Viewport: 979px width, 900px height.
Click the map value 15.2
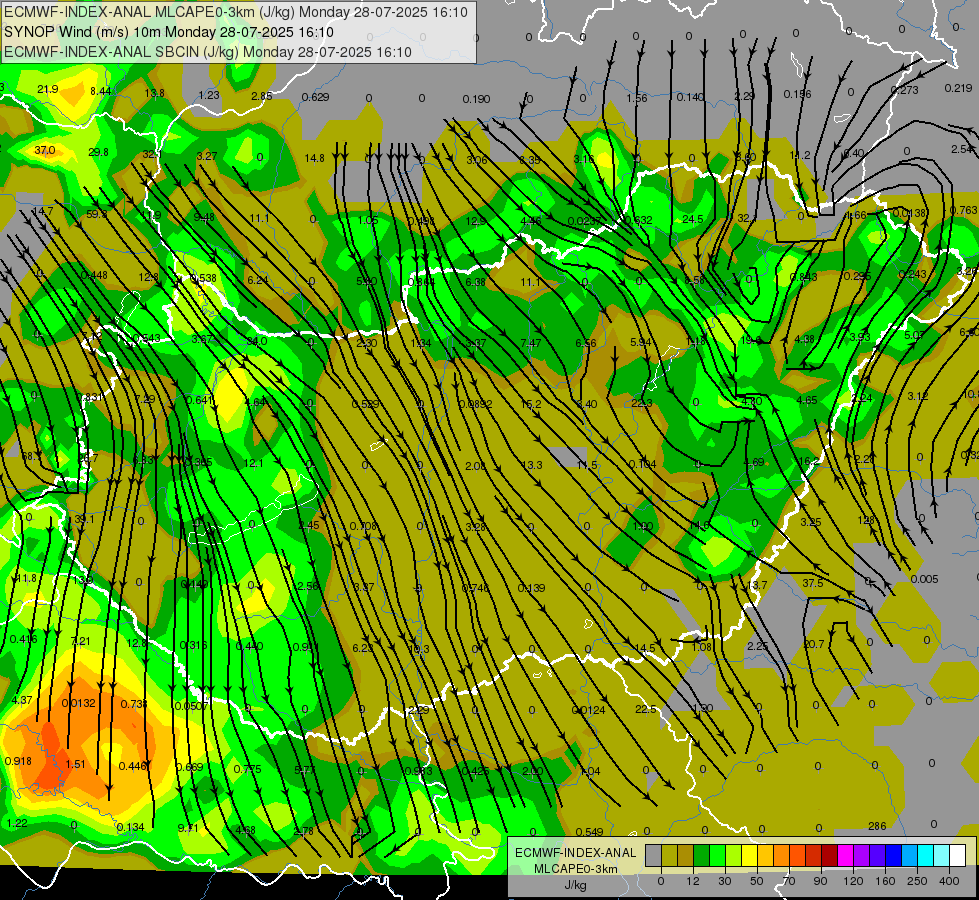531,404
